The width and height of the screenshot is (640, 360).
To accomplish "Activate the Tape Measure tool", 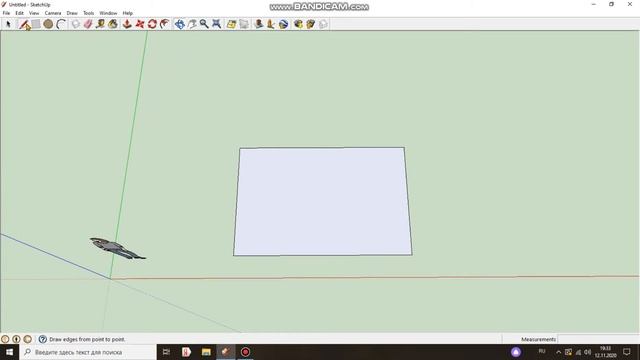I will pyautogui.click(x=100, y=24).
